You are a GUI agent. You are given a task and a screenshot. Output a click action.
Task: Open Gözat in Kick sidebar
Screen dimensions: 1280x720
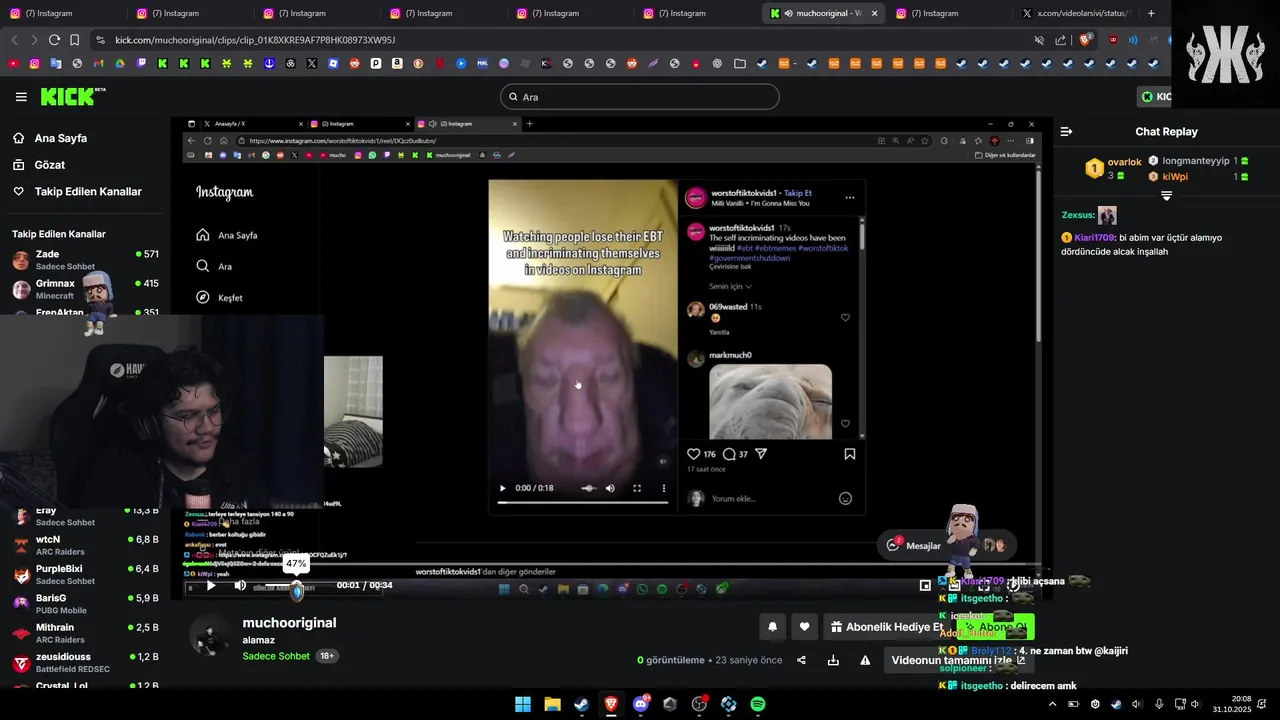[x=85, y=165]
